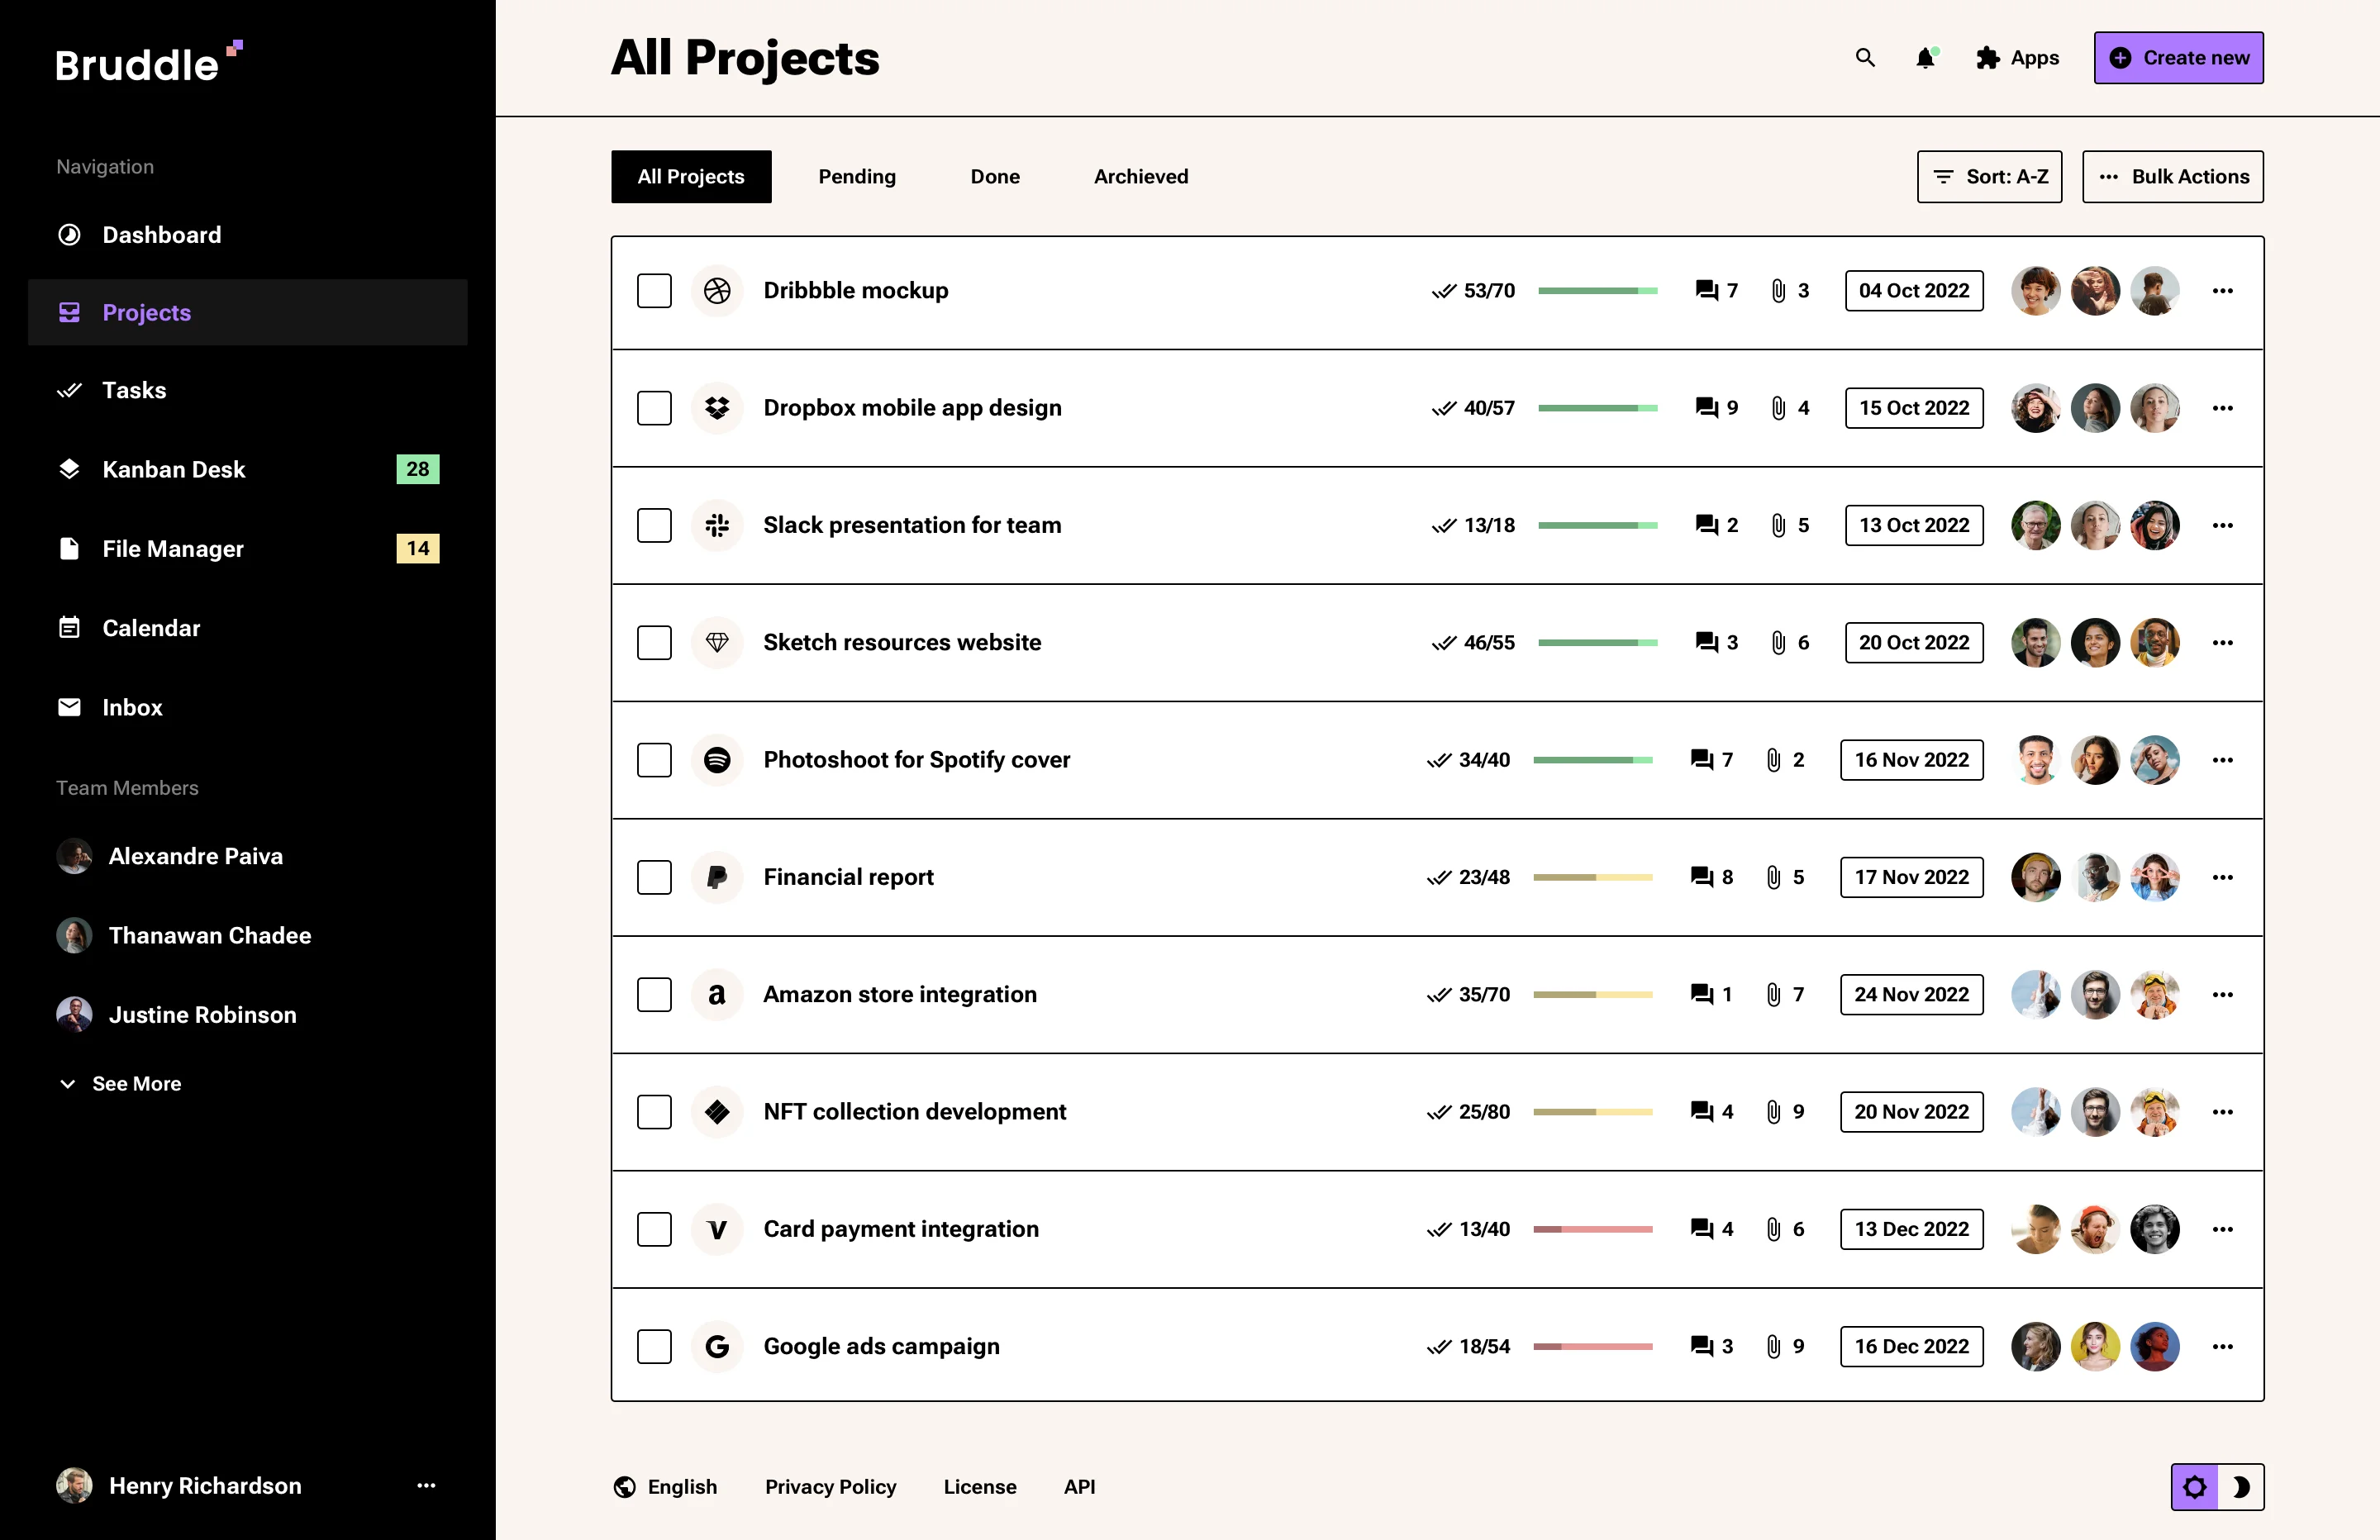Click the comments icon on Google ads campaign
The width and height of the screenshot is (2380, 1540).
pos(1702,1346)
